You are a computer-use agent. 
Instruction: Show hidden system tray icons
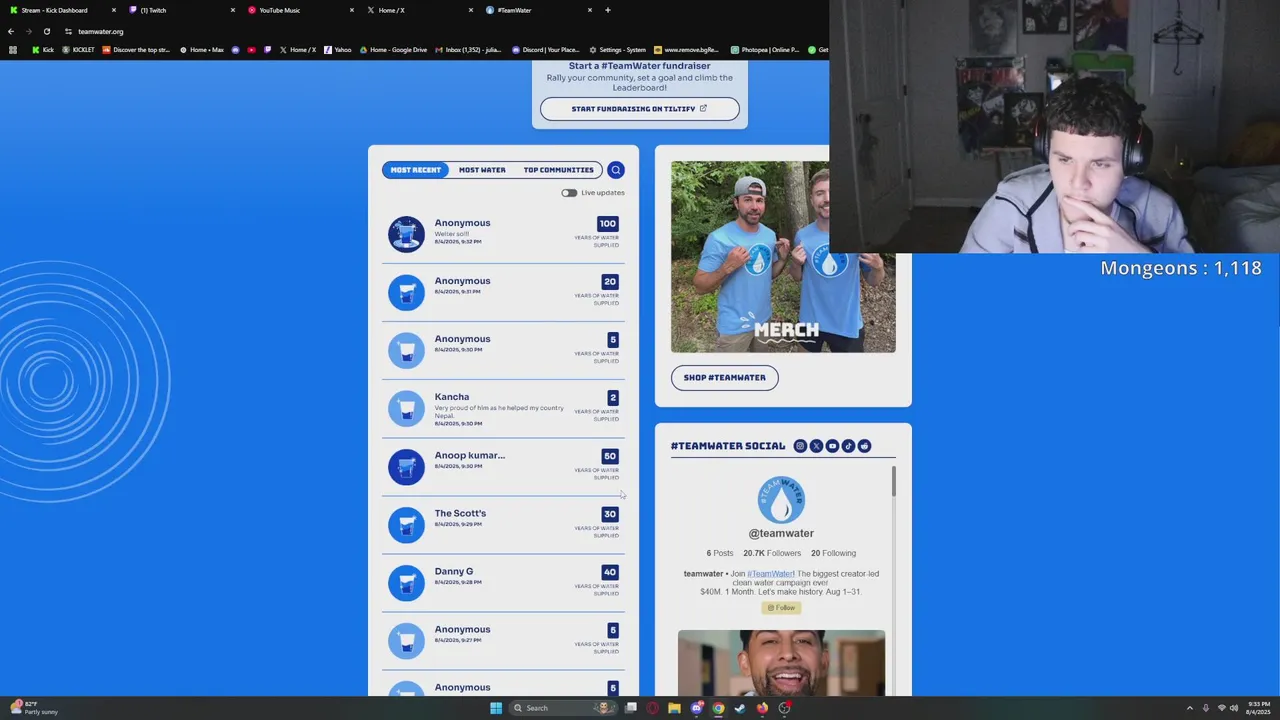(x=1189, y=708)
